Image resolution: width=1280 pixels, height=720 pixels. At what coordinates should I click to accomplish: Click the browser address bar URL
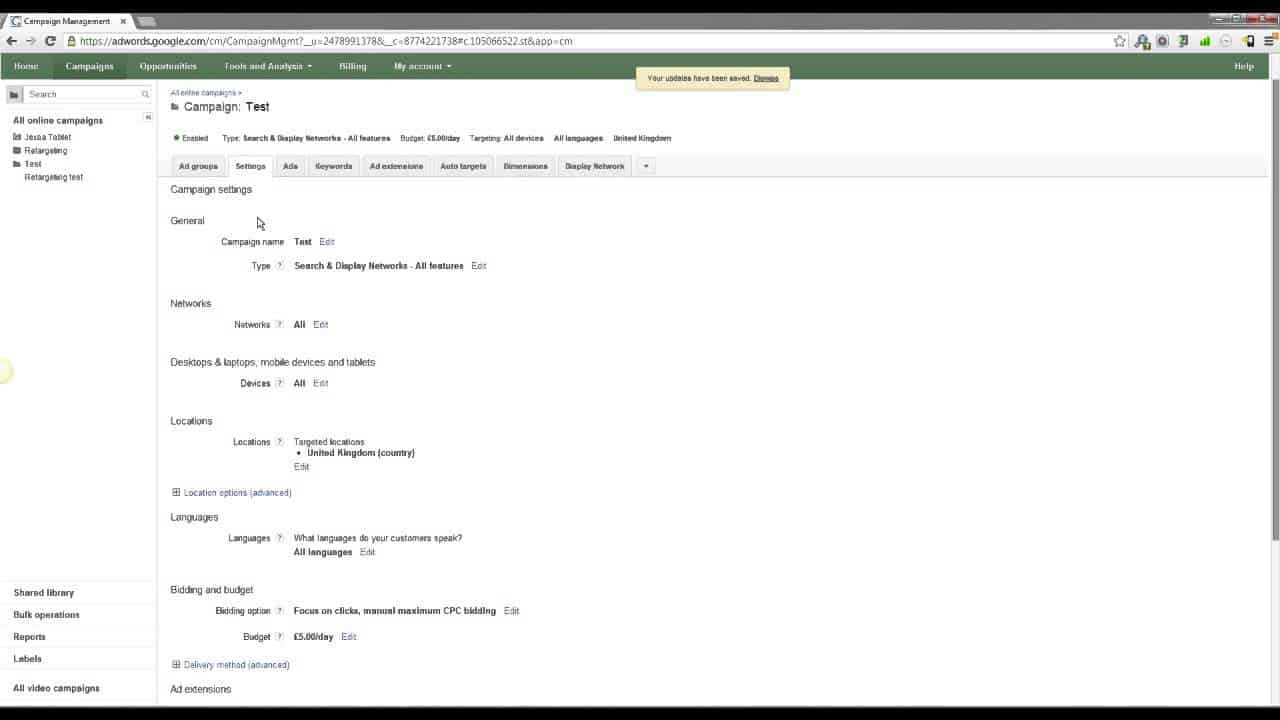326,41
